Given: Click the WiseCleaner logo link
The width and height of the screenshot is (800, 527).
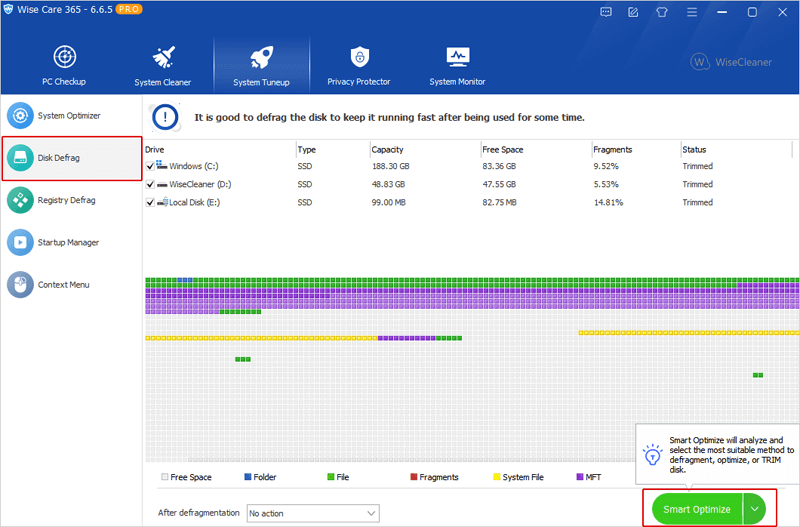Looking at the screenshot, I should 731,62.
